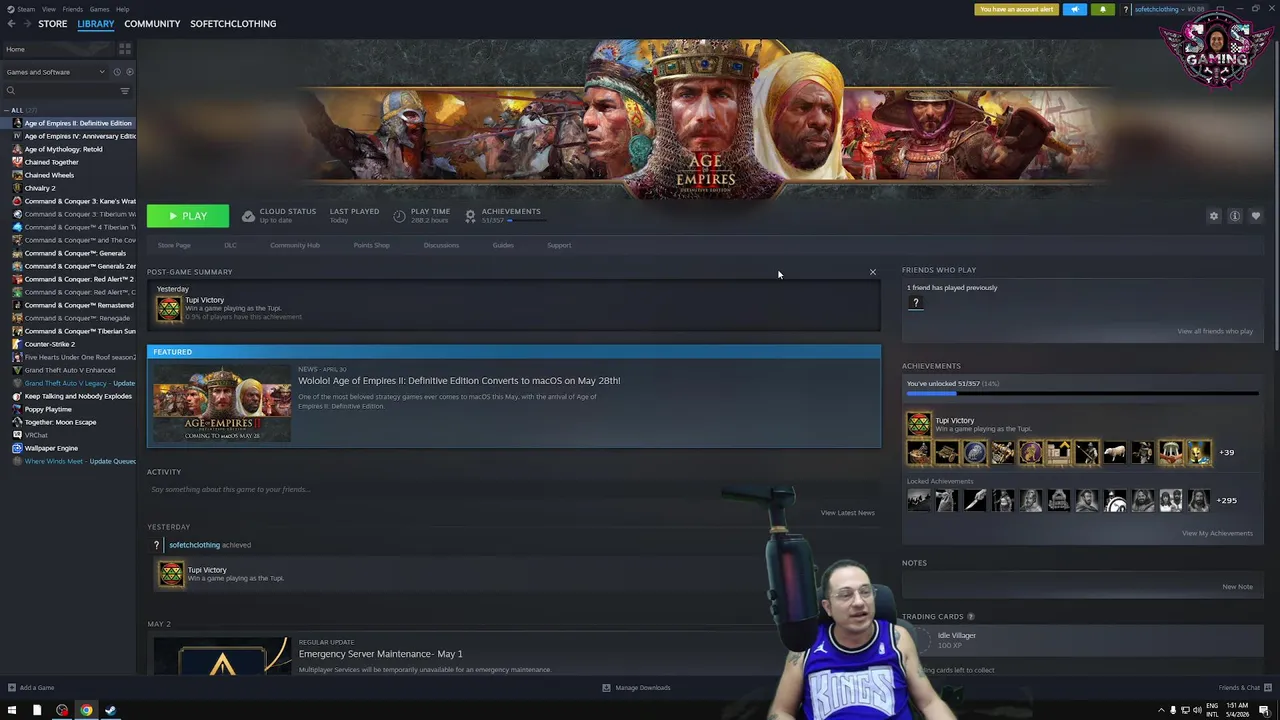Open the Guides link
The width and height of the screenshot is (1280, 720).
pyautogui.click(x=503, y=245)
